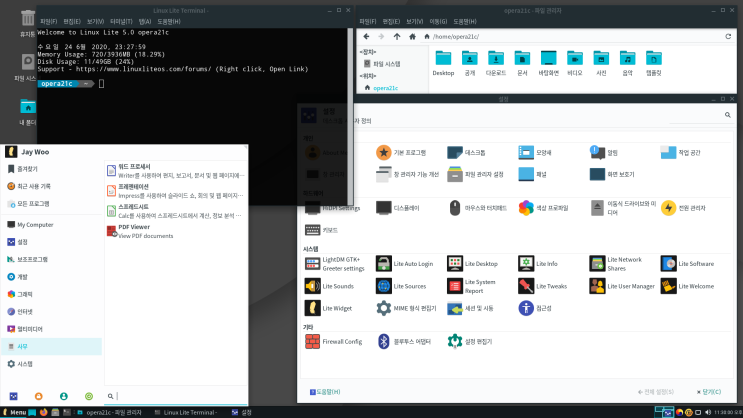Open the Terminal's 탭(A) menu
743x418 pixels.
pos(145,21)
